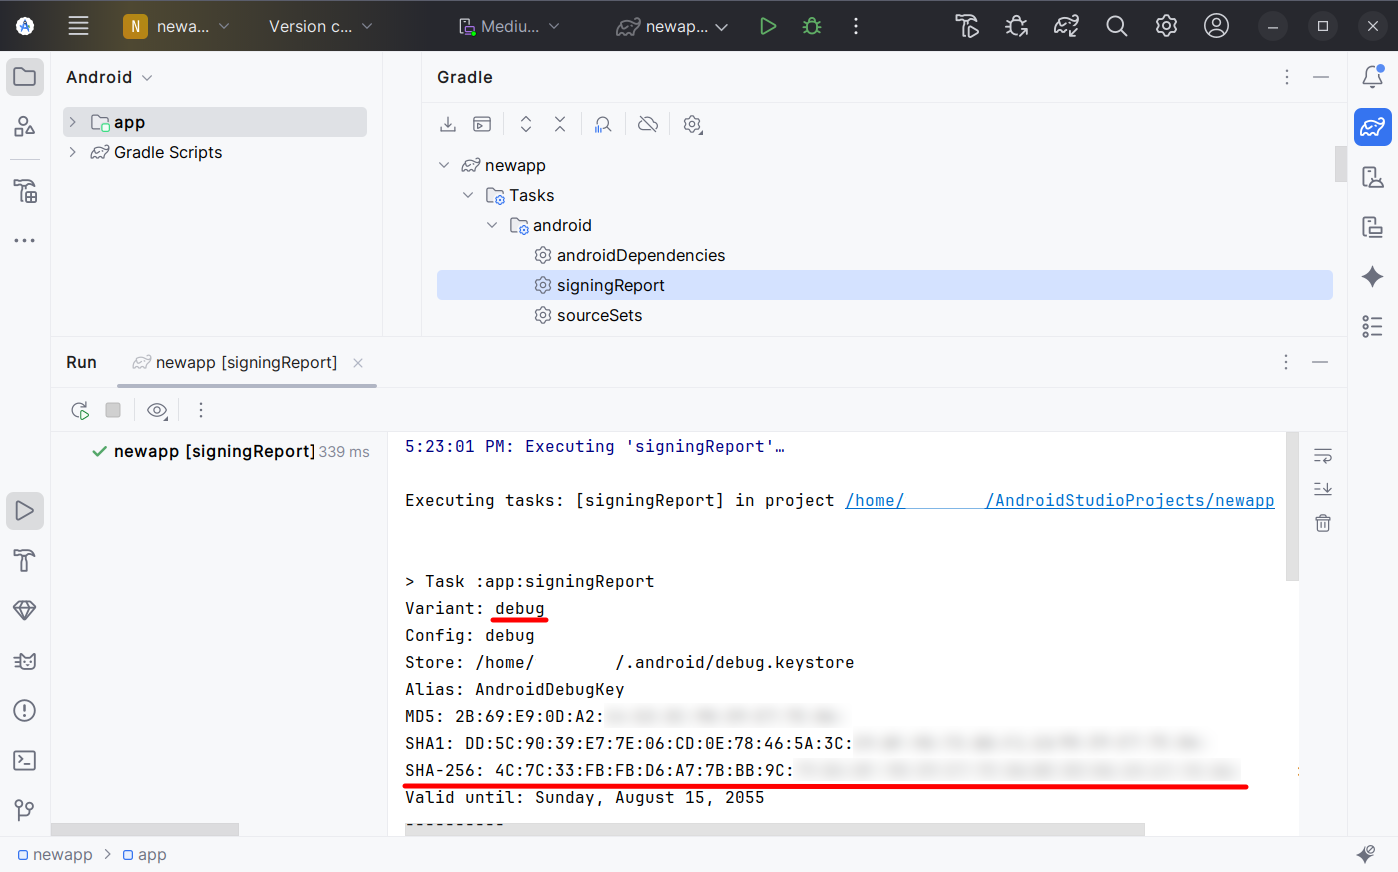This screenshot has height=872, width=1398.
Task: Expand the app module in project tree
Action: click(73, 122)
